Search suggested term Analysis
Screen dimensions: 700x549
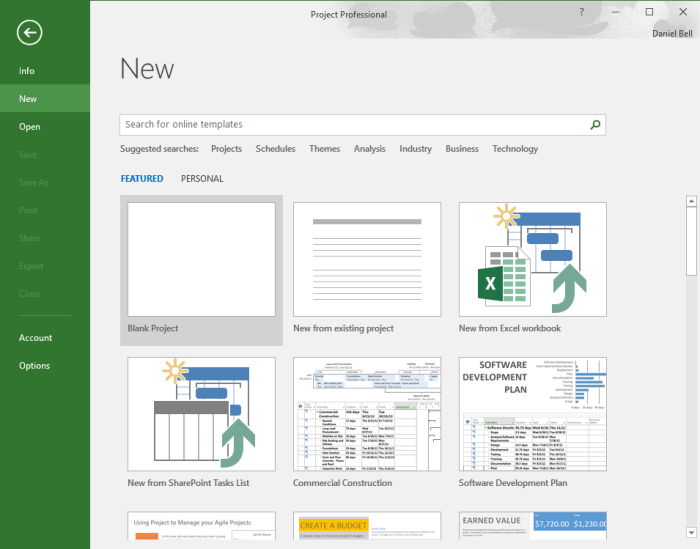(x=370, y=149)
